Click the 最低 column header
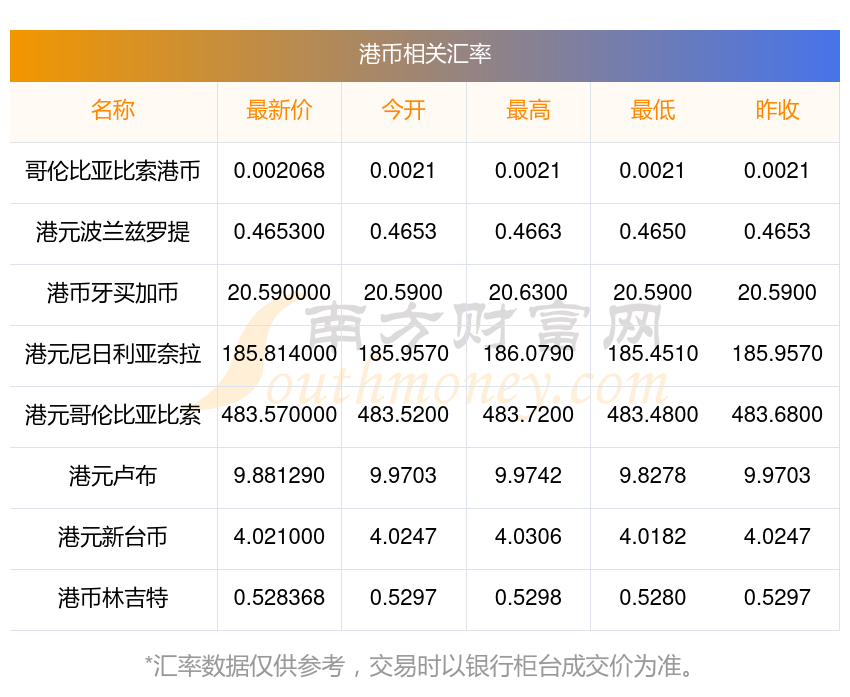 652,111
